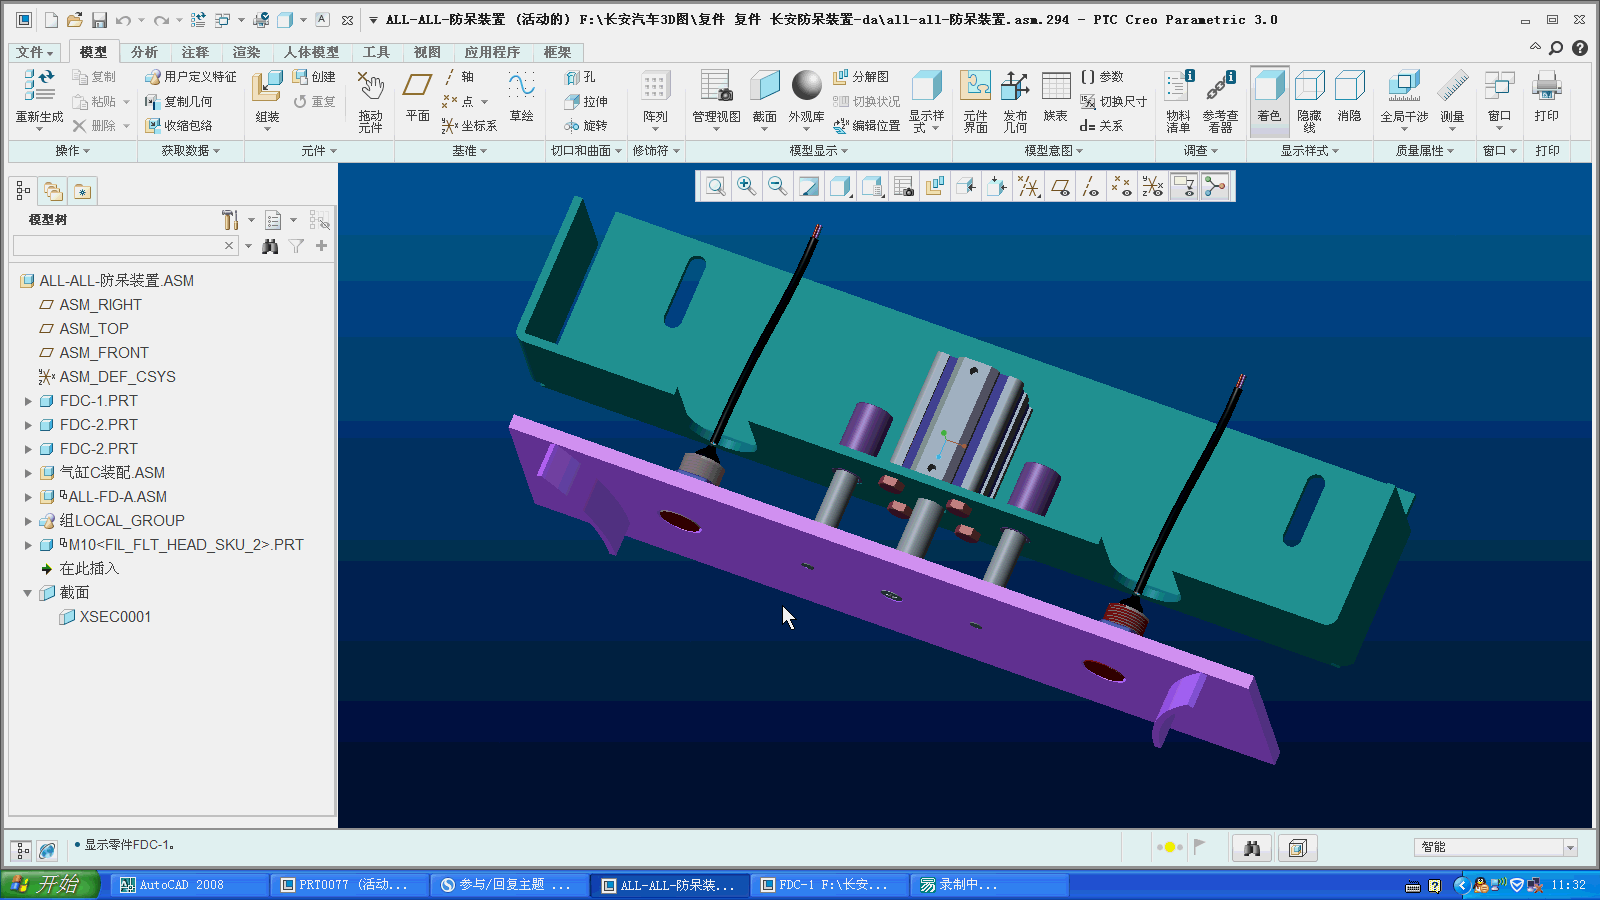This screenshot has width=1600, height=900.
Task: Switch to AutoCAD 2008 in the taskbar
Action: pyautogui.click(x=188, y=885)
